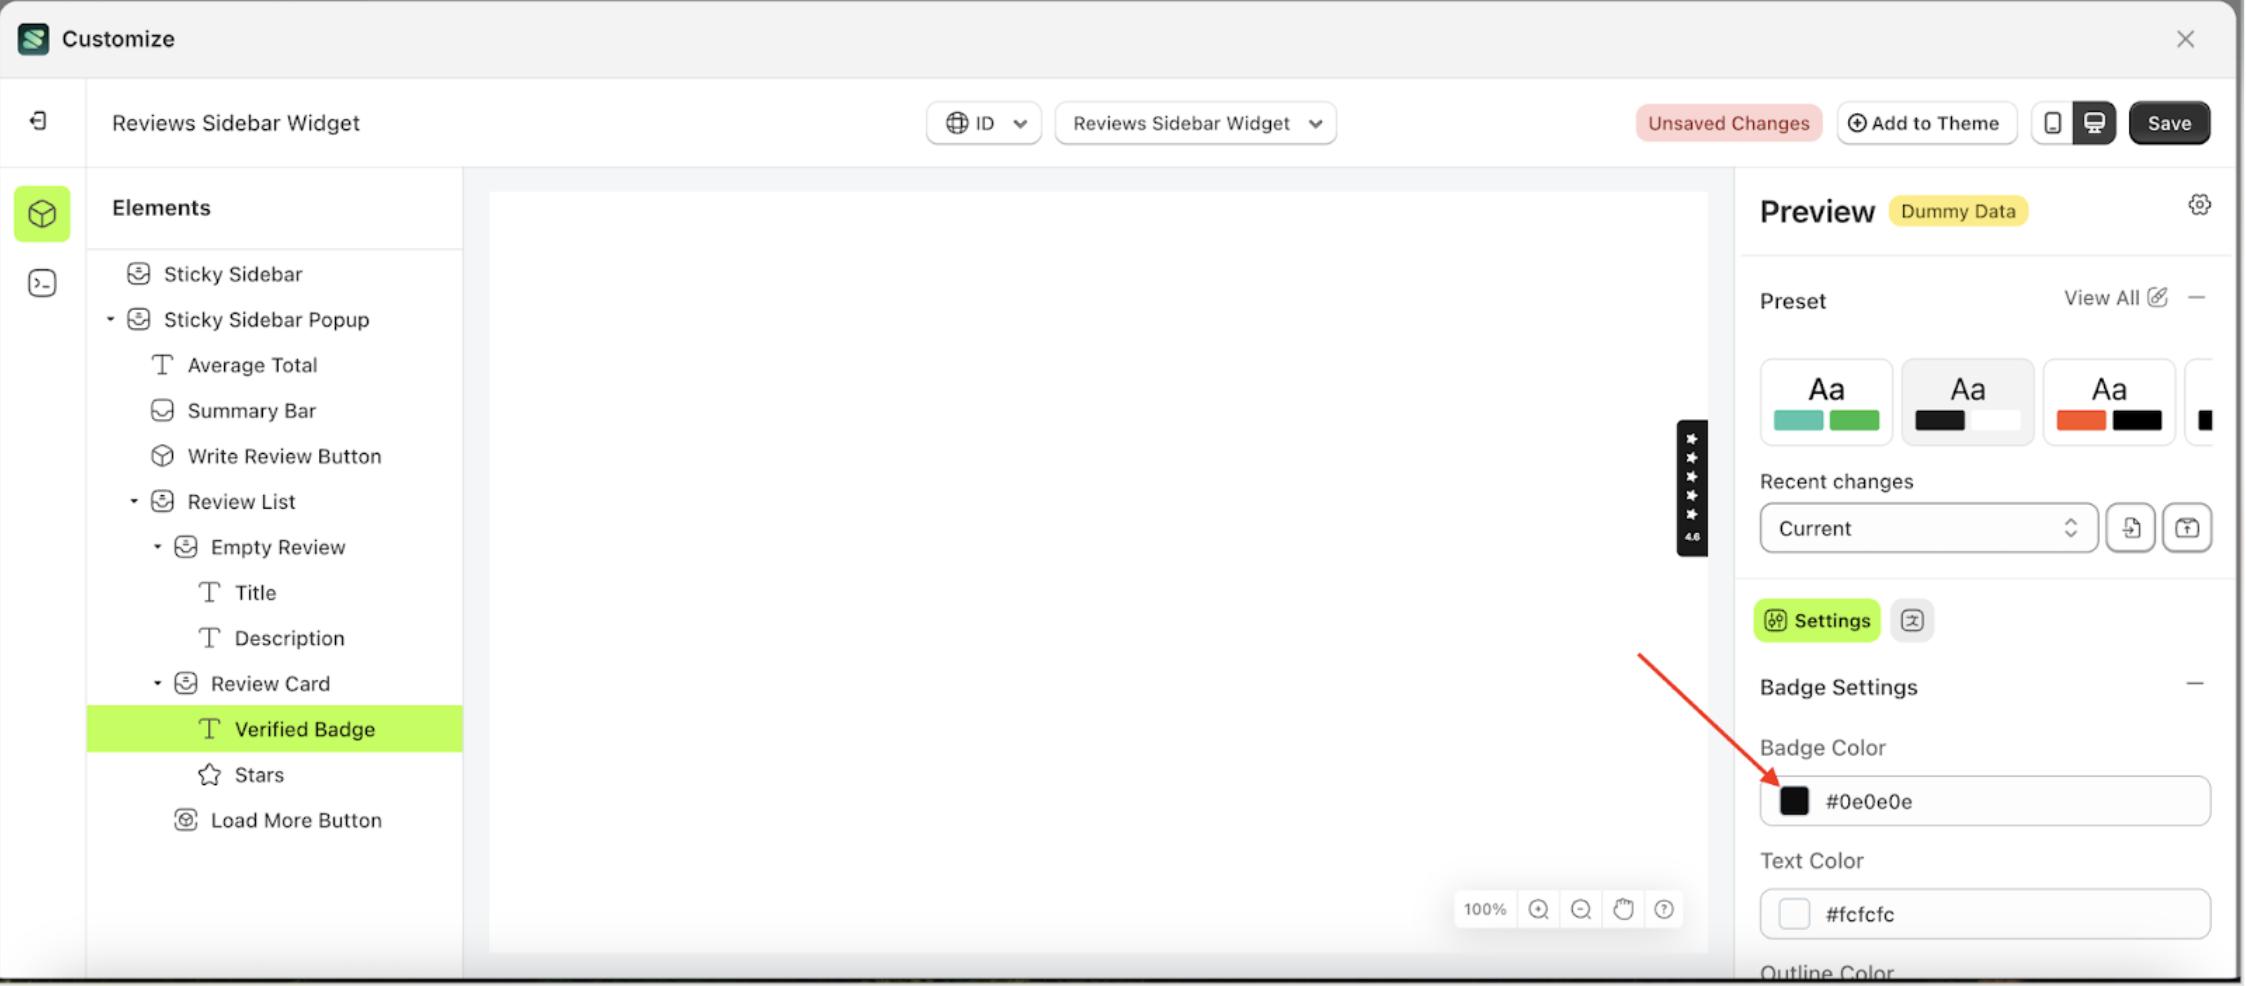
Task: Expand the Sticky Sidebar Popup tree item
Action: tap(110, 319)
